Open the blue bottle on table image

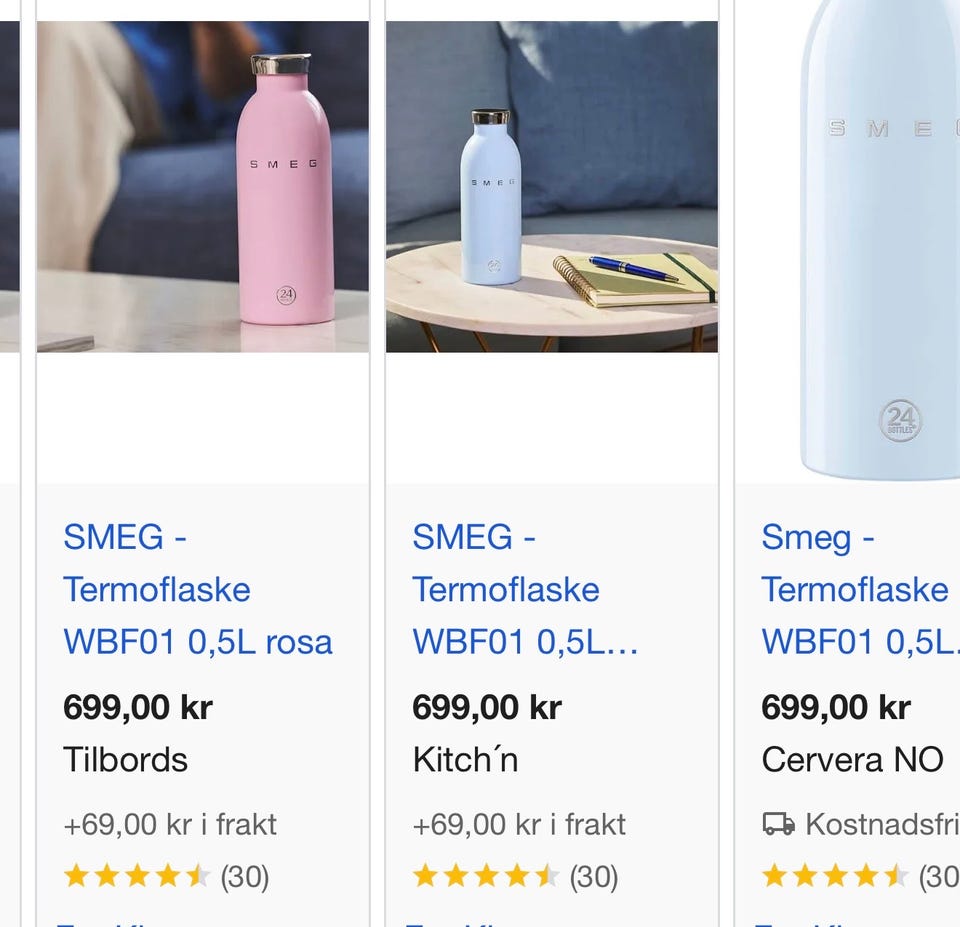coord(552,187)
